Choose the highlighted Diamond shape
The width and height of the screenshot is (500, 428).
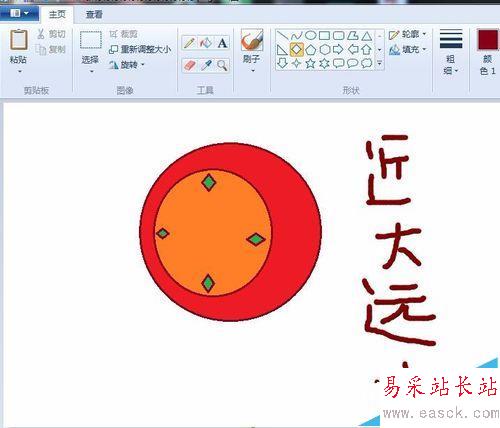click(297, 50)
